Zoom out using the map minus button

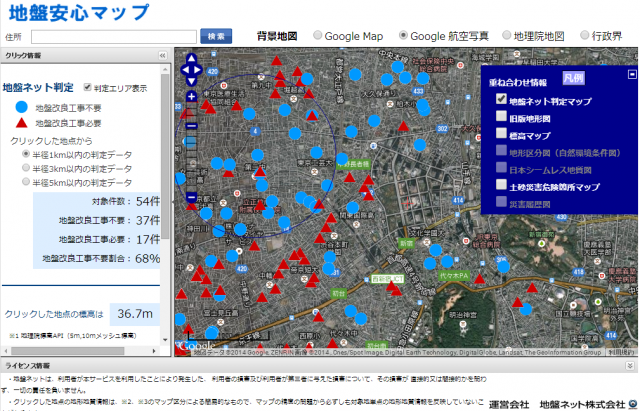pyautogui.click(x=191, y=197)
